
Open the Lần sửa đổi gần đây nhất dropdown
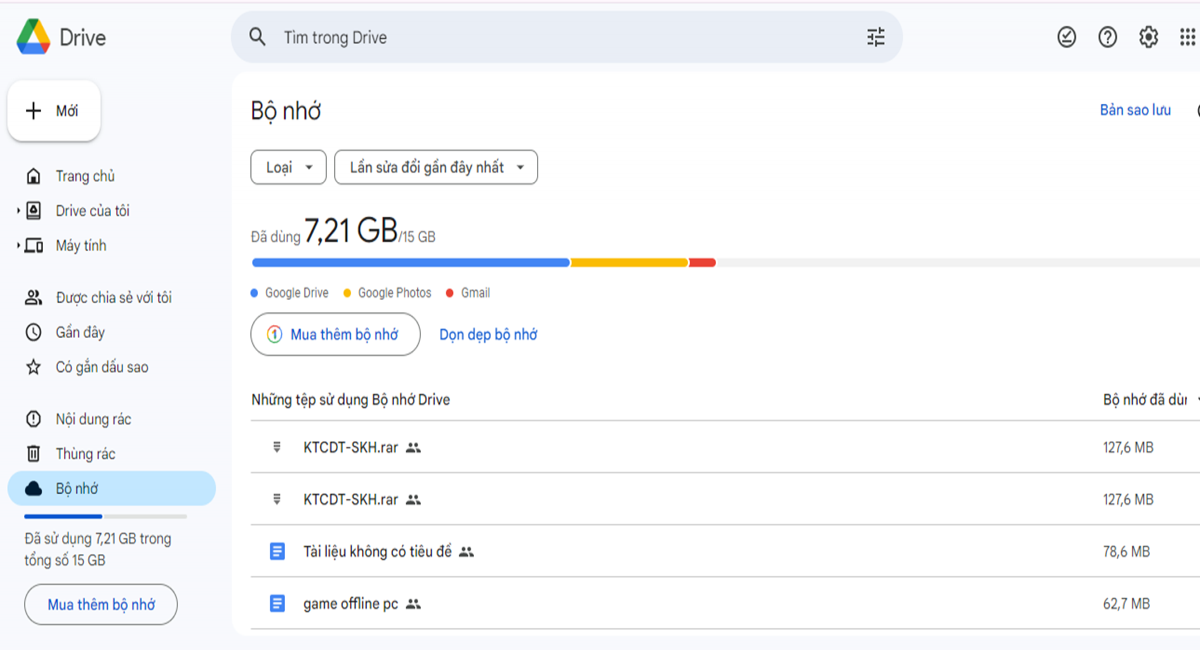(436, 167)
